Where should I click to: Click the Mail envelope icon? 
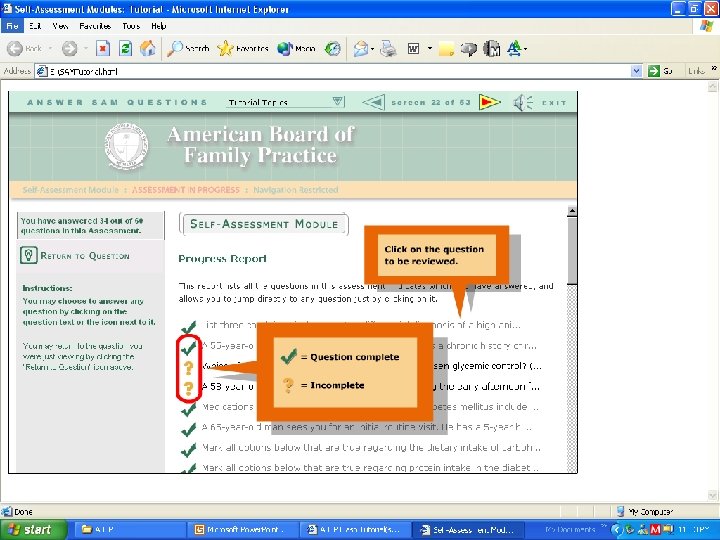click(361, 48)
